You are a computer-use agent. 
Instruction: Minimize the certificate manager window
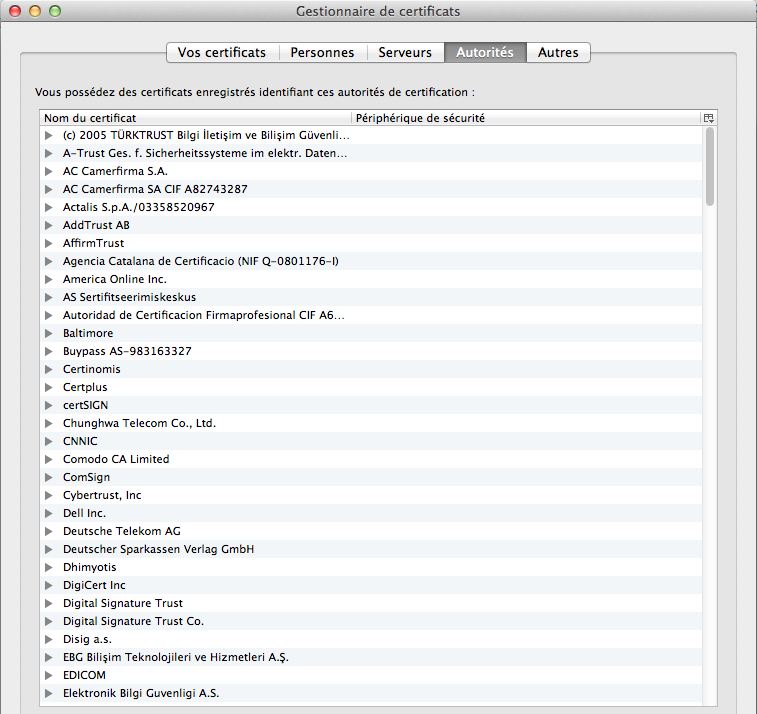(35, 11)
